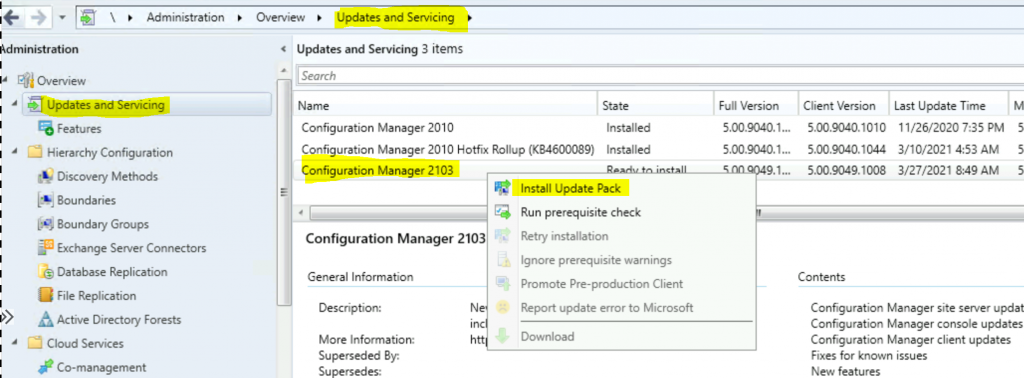The width and height of the screenshot is (1024, 378).
Task: Click the Hierarchy Configuration folder icon
Action: point(35,152)
